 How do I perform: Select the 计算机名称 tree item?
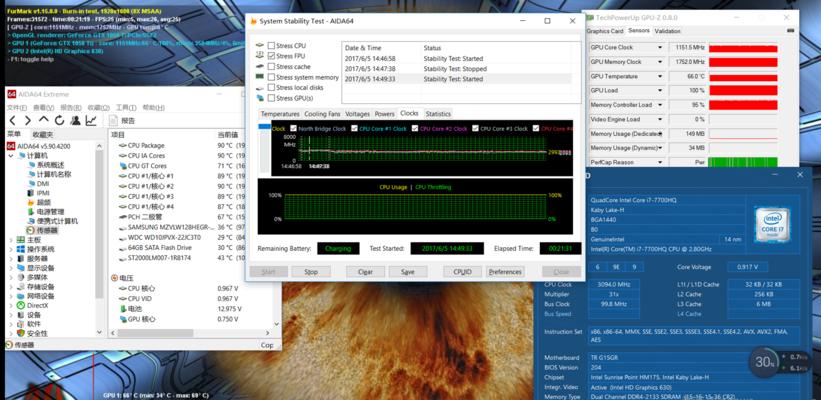point(54,174)
